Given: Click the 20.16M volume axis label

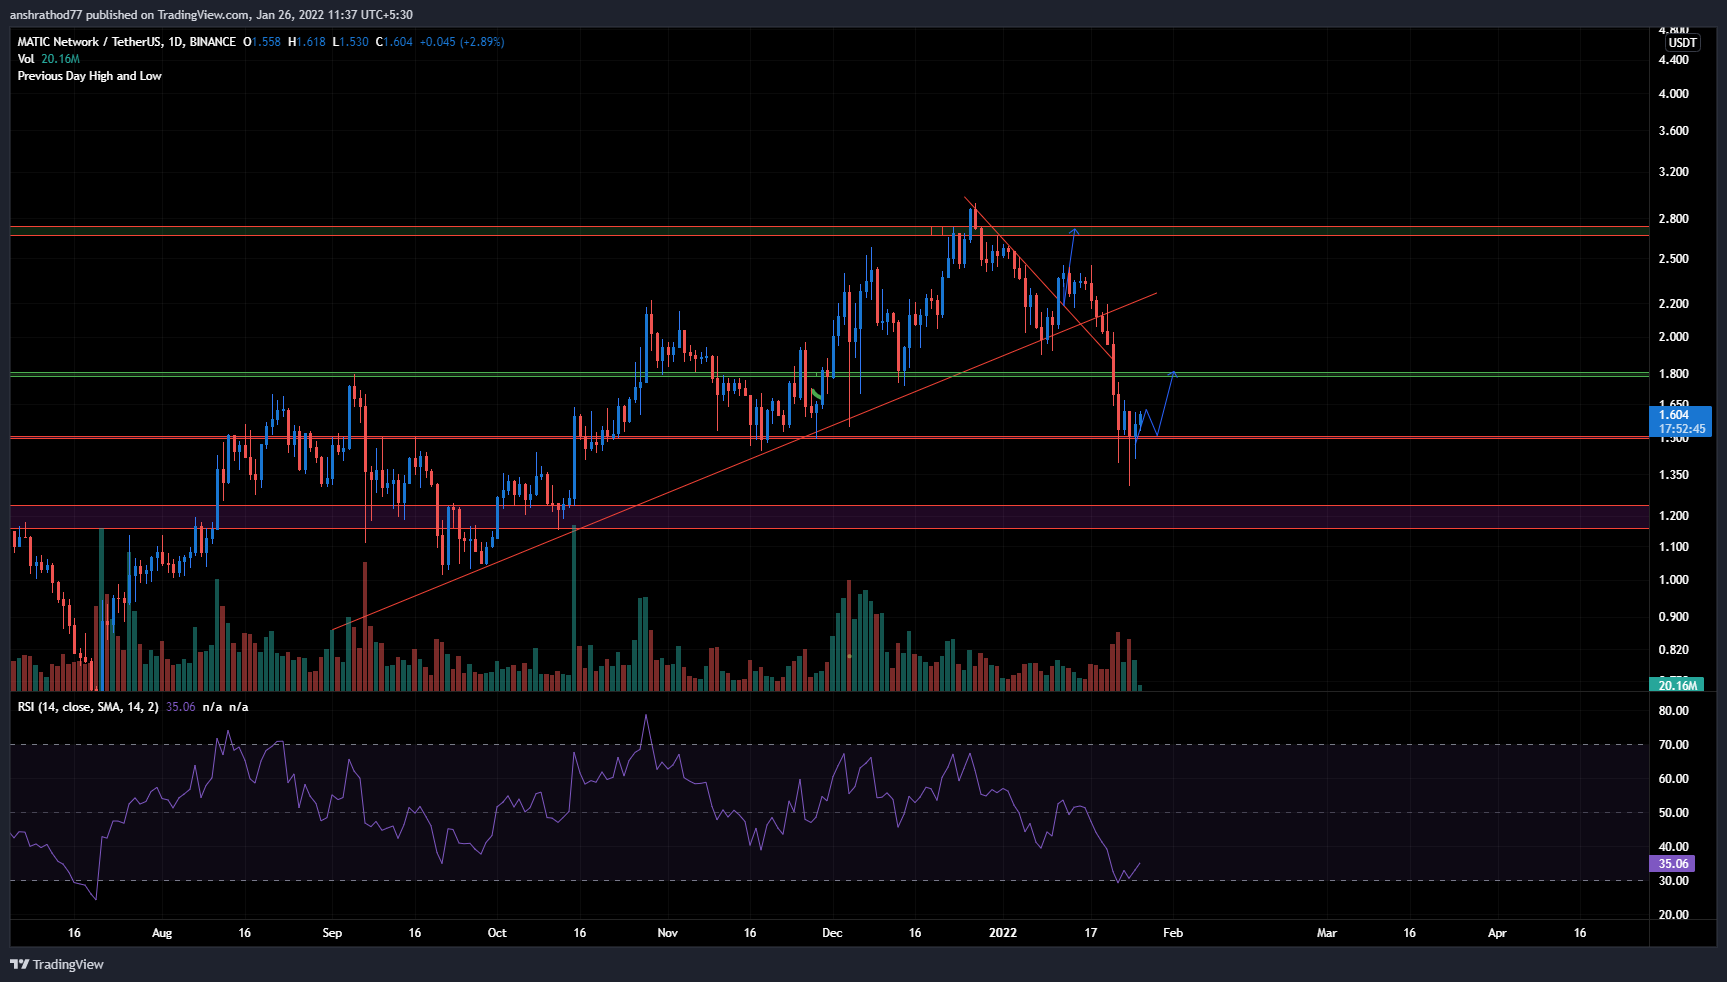Looking at the screenshot, I should click(x=1677, y=685).
